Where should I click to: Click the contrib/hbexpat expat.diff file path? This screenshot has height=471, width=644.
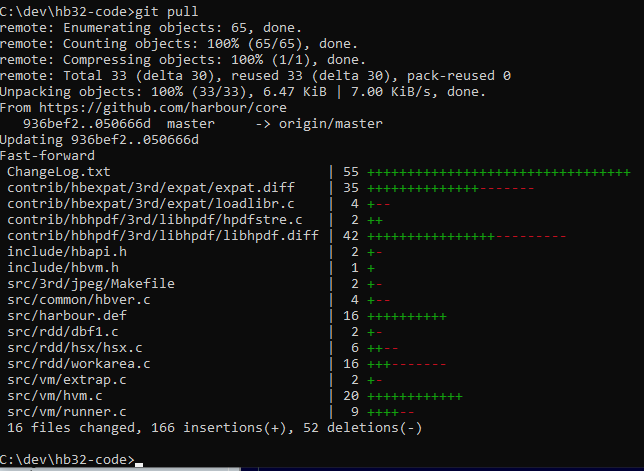pyautogui.click(x=150, y=187)
